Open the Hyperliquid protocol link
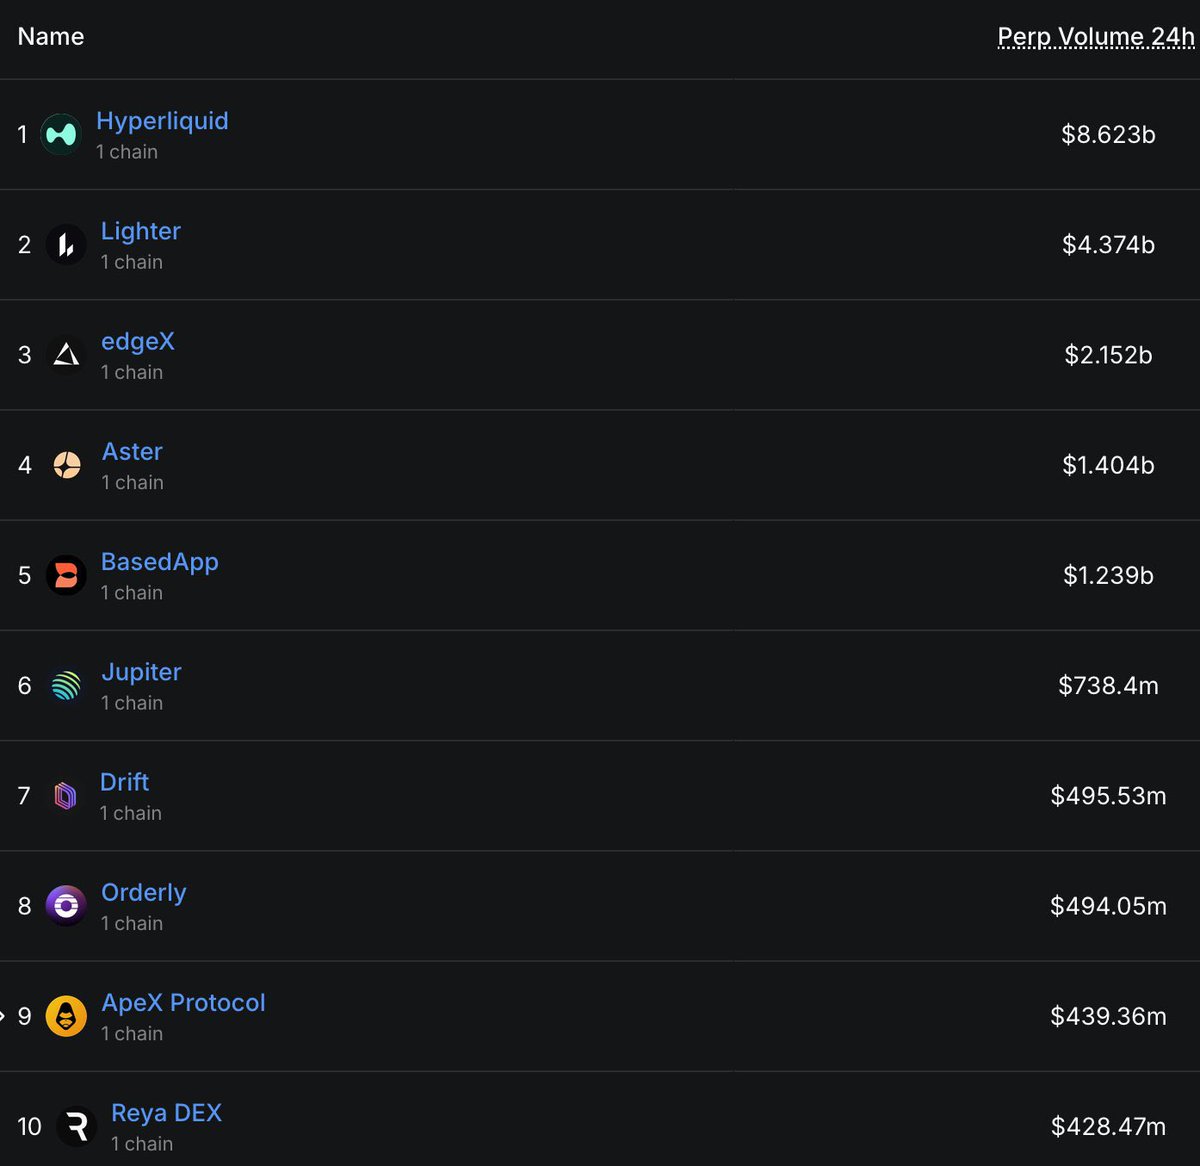1200x1166 pixels. (162, 121)
